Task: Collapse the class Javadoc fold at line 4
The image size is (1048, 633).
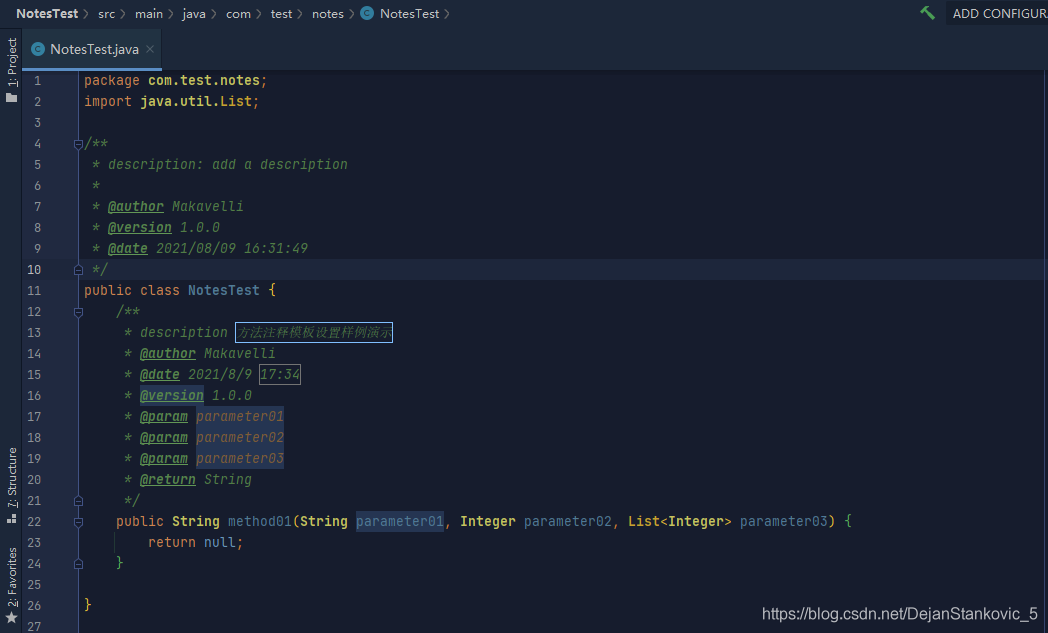Action: (78, 144)
